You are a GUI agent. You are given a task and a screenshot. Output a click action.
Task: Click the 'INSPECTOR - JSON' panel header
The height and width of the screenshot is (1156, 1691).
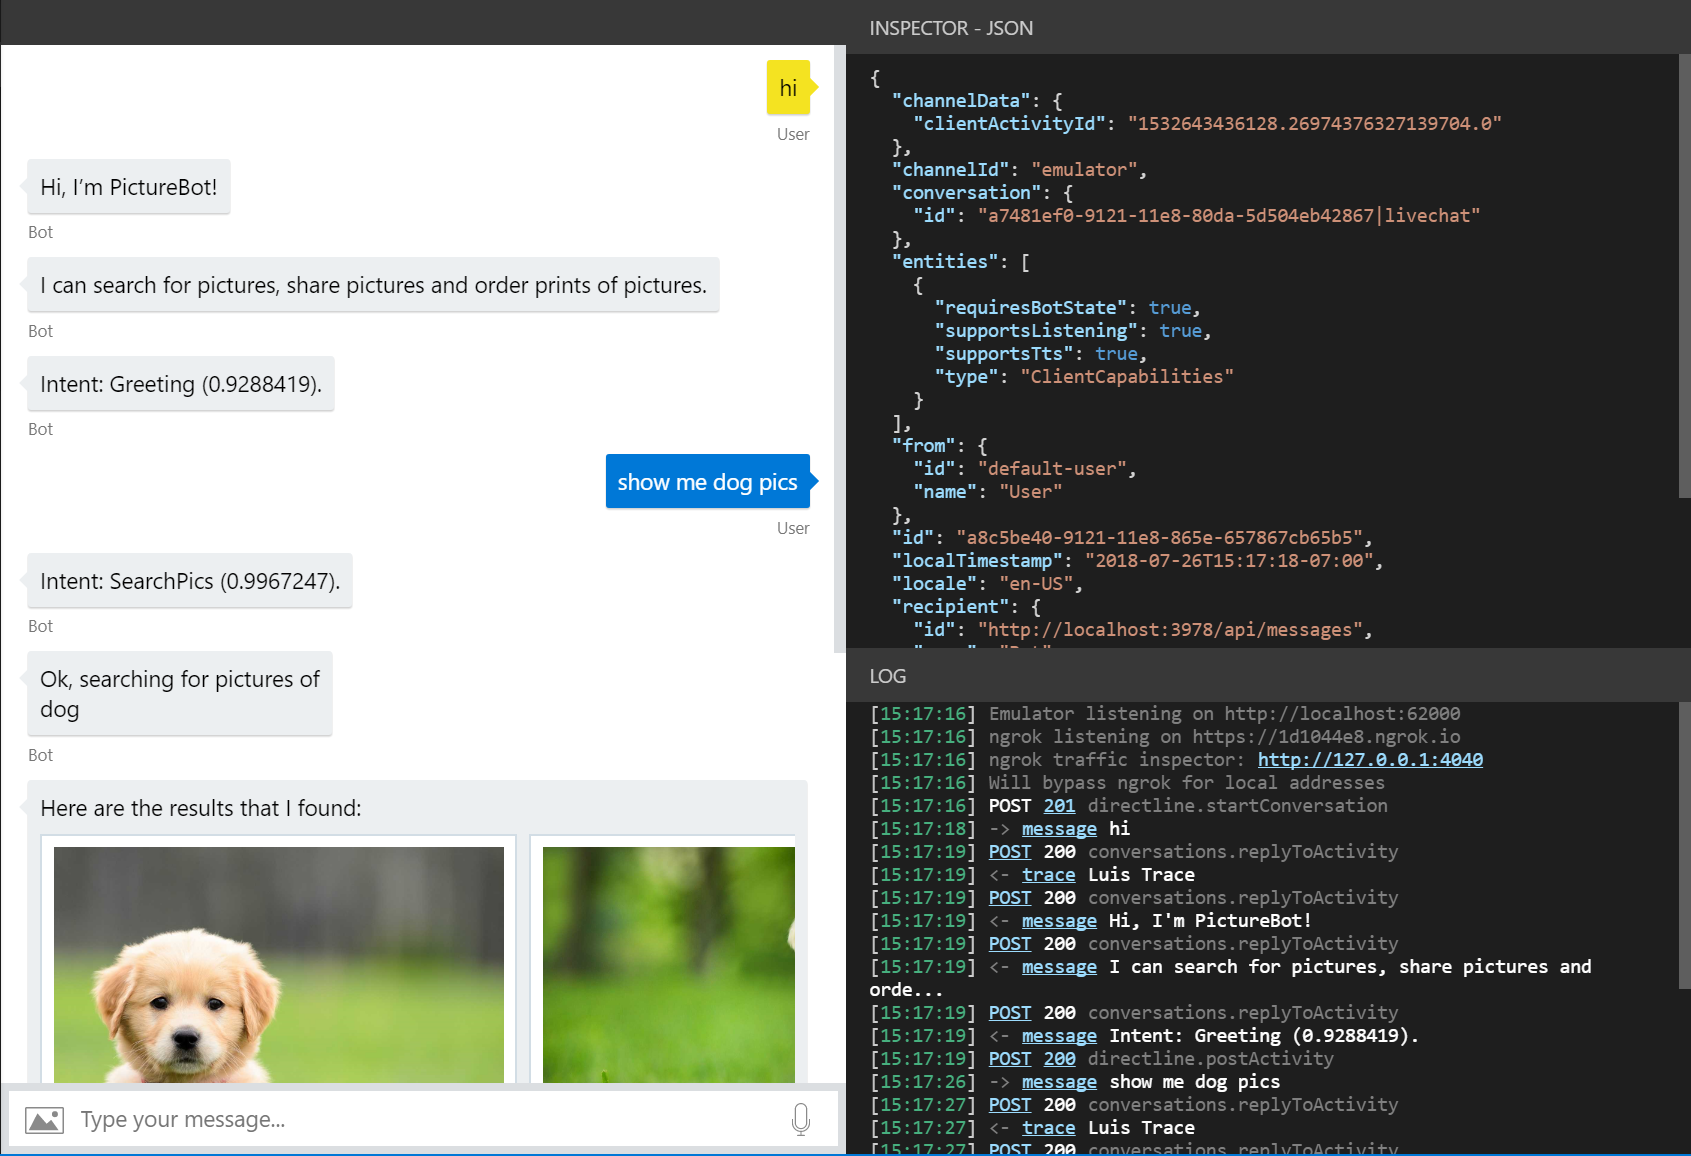[951, 28]
